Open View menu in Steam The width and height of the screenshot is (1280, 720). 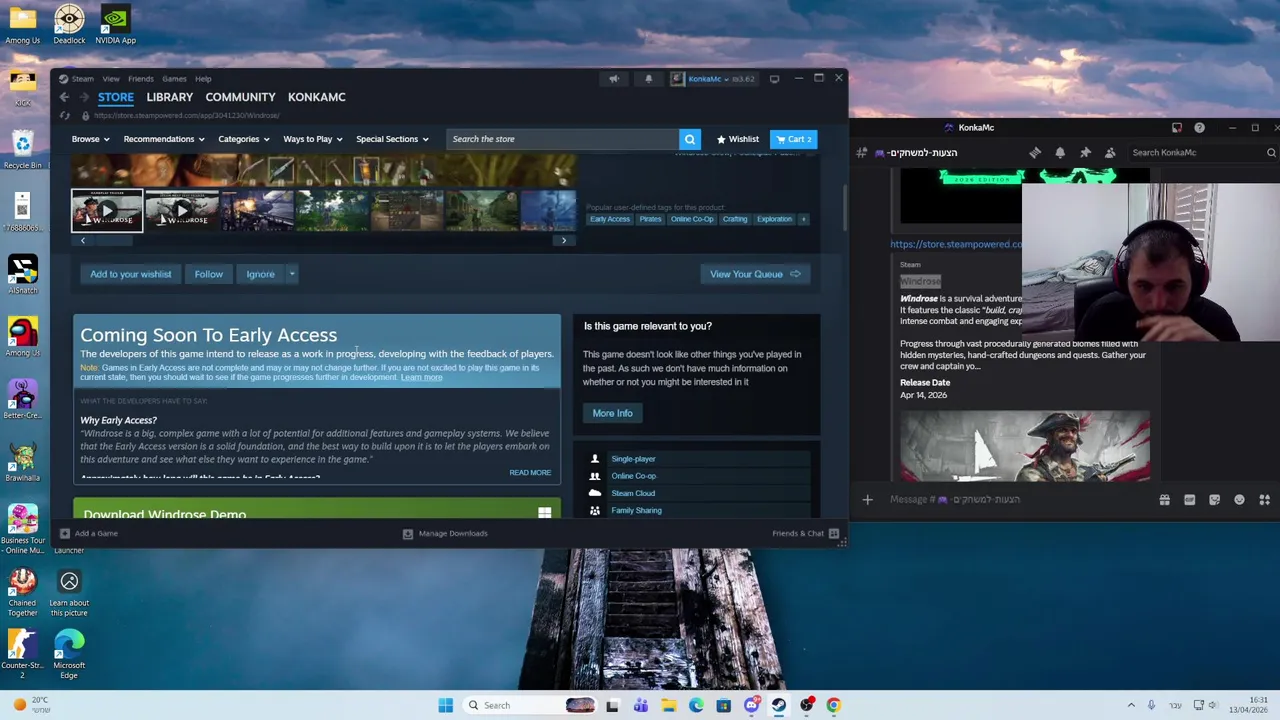pyautogui.click(x=111, y=79)
